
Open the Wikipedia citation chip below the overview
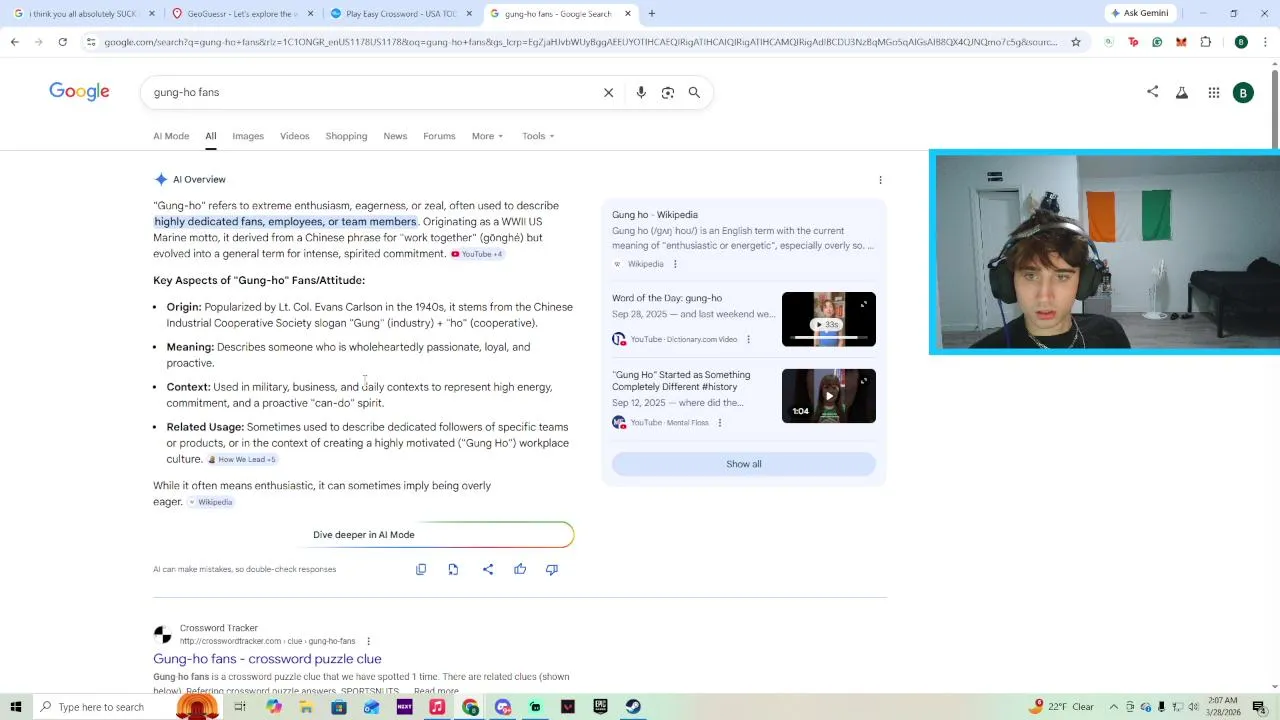[211, 502]
